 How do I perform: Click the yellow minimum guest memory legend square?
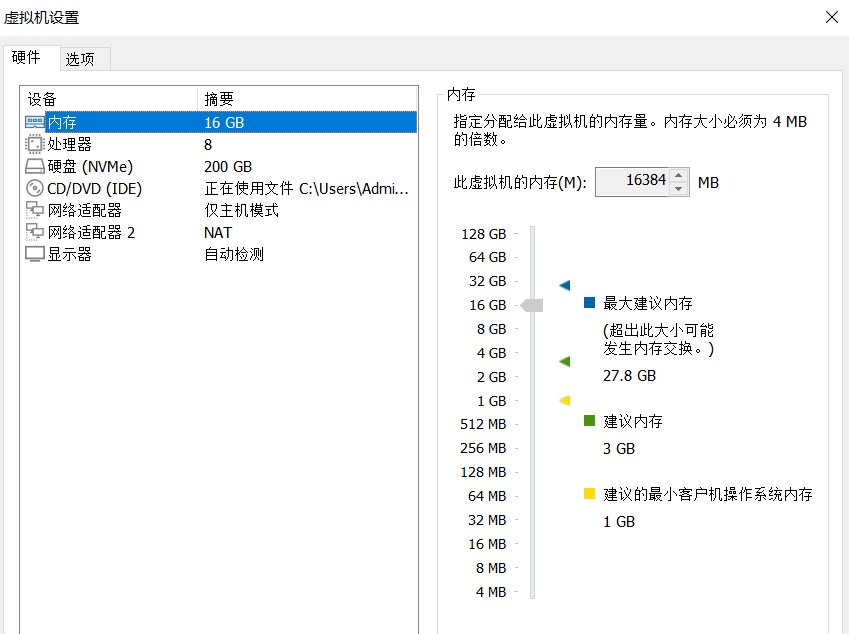coord(590,493)
